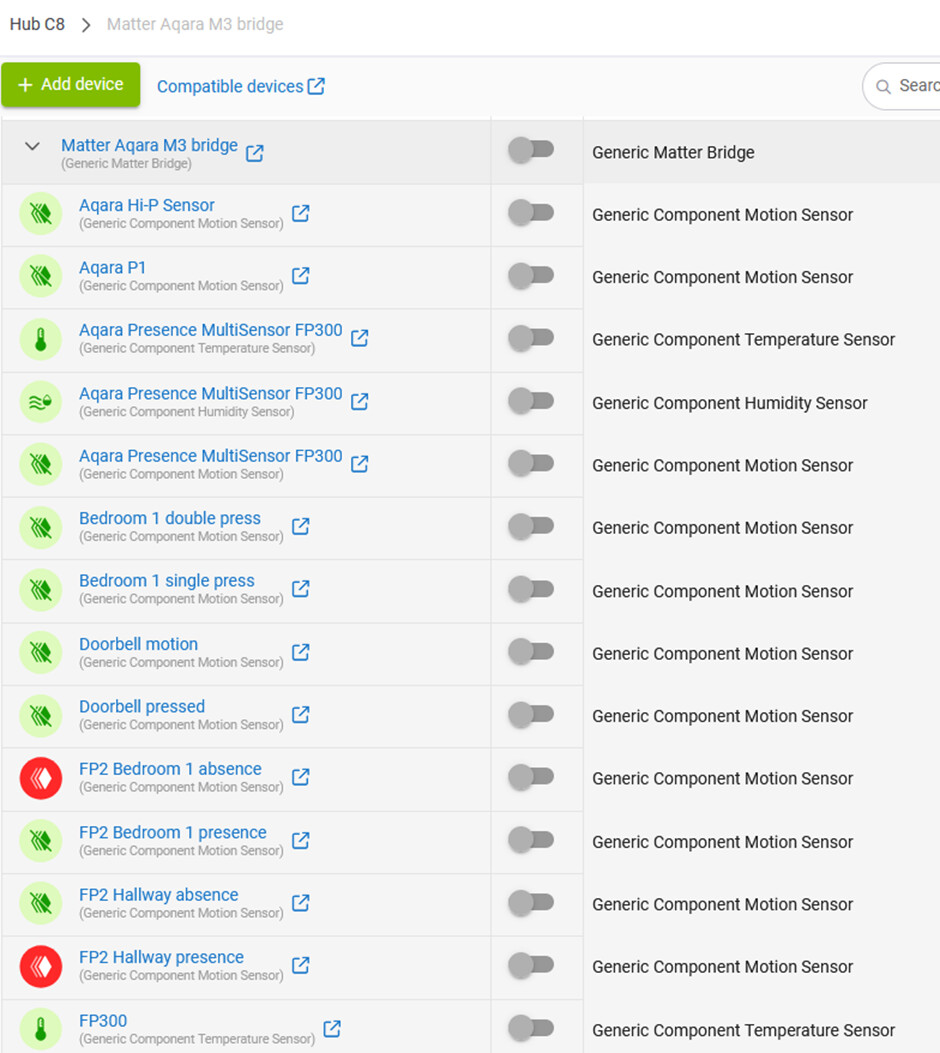Open external link icon for FP2 Bedroom 1 absence
The image size is (940, 1053).
pyautogui.click(x=300, y=776)
